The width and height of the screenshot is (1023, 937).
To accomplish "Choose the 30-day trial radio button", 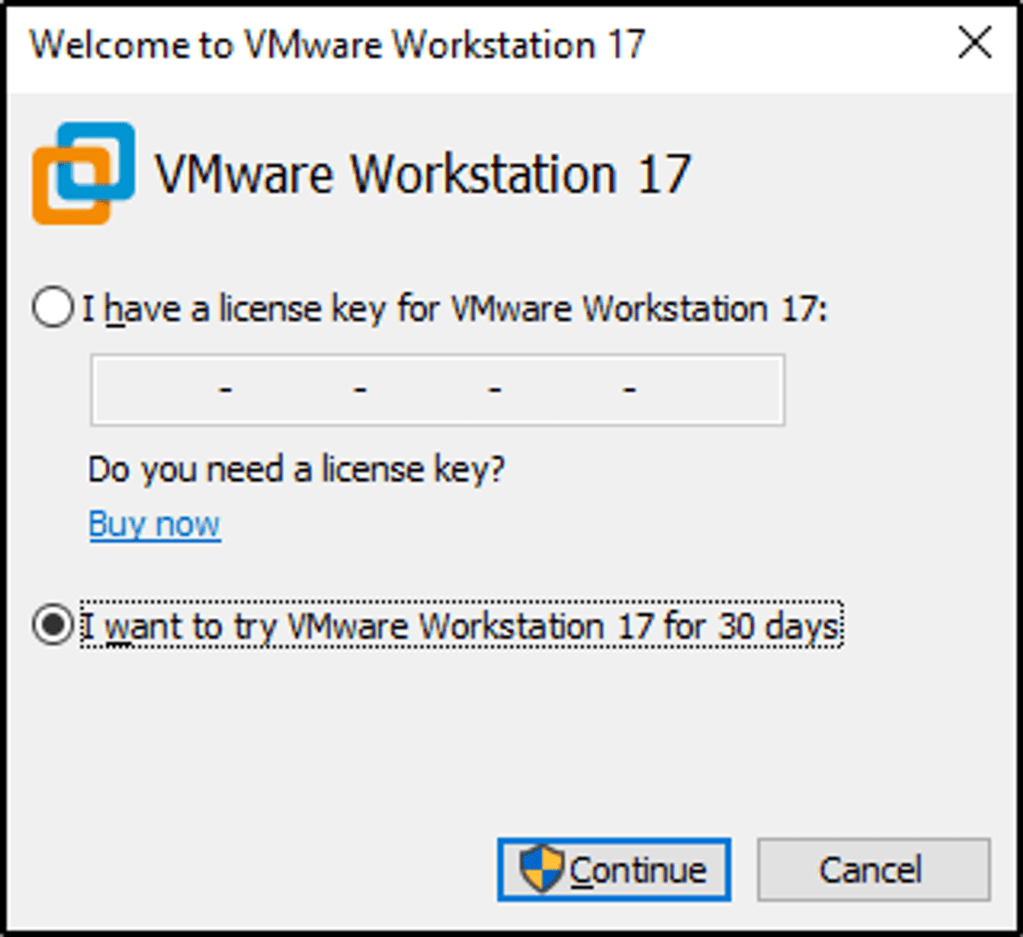I will 52,627.
